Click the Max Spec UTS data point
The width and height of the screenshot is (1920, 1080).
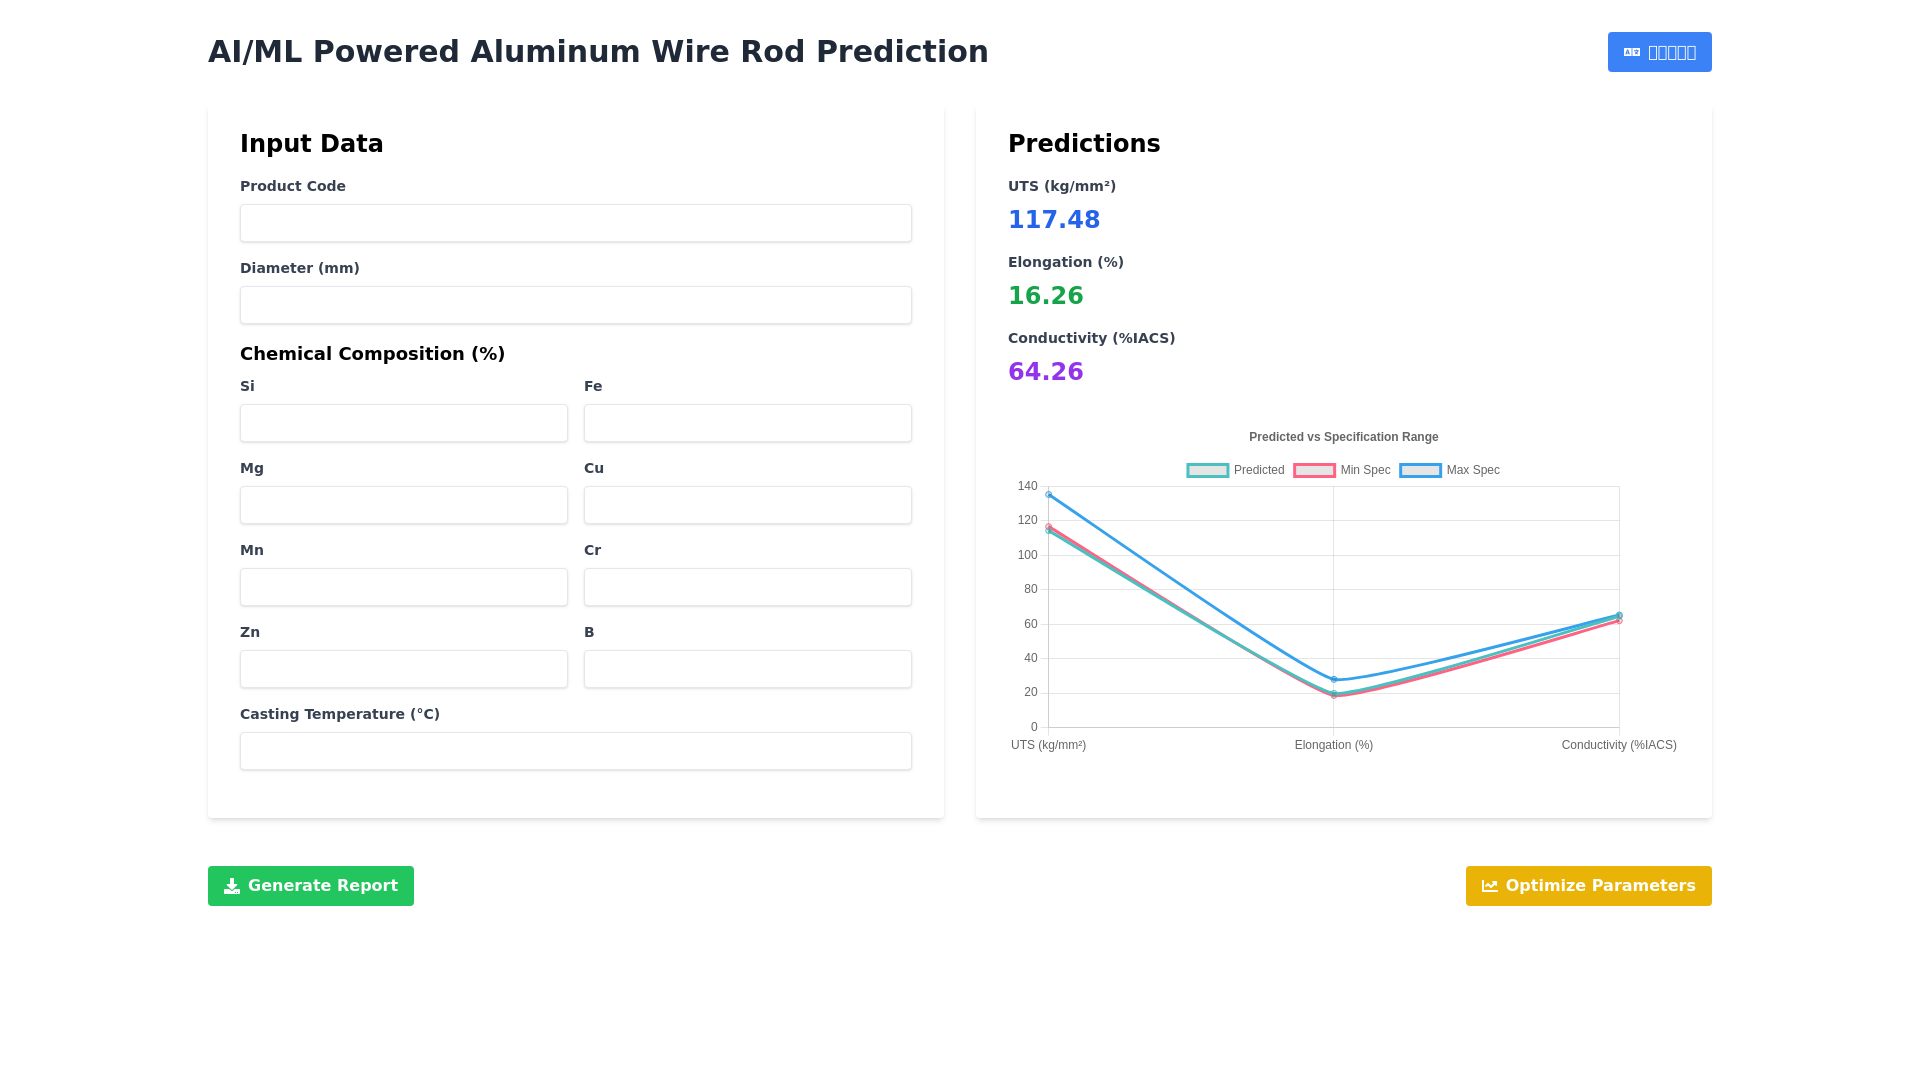pos(1049,495)
